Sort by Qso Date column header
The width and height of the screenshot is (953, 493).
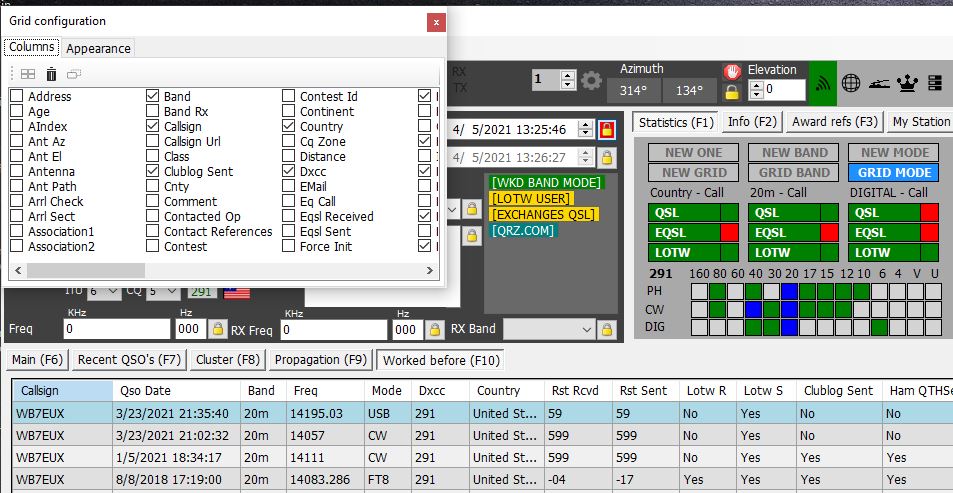click(176, 390)
